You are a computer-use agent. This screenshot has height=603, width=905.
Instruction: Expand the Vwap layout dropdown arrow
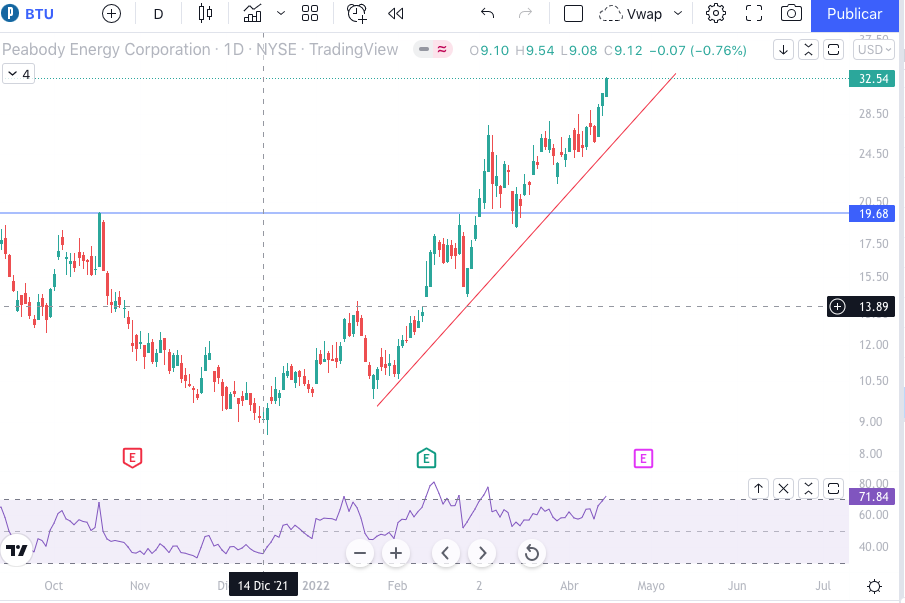pyautogui.click(x=678, y=14)
